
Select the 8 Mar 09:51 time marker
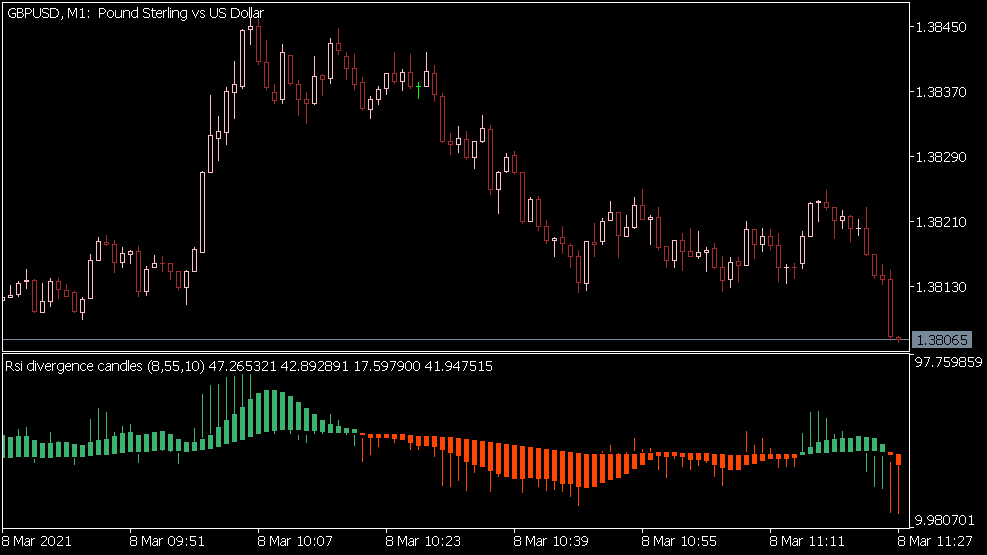(x=167, y=541)
